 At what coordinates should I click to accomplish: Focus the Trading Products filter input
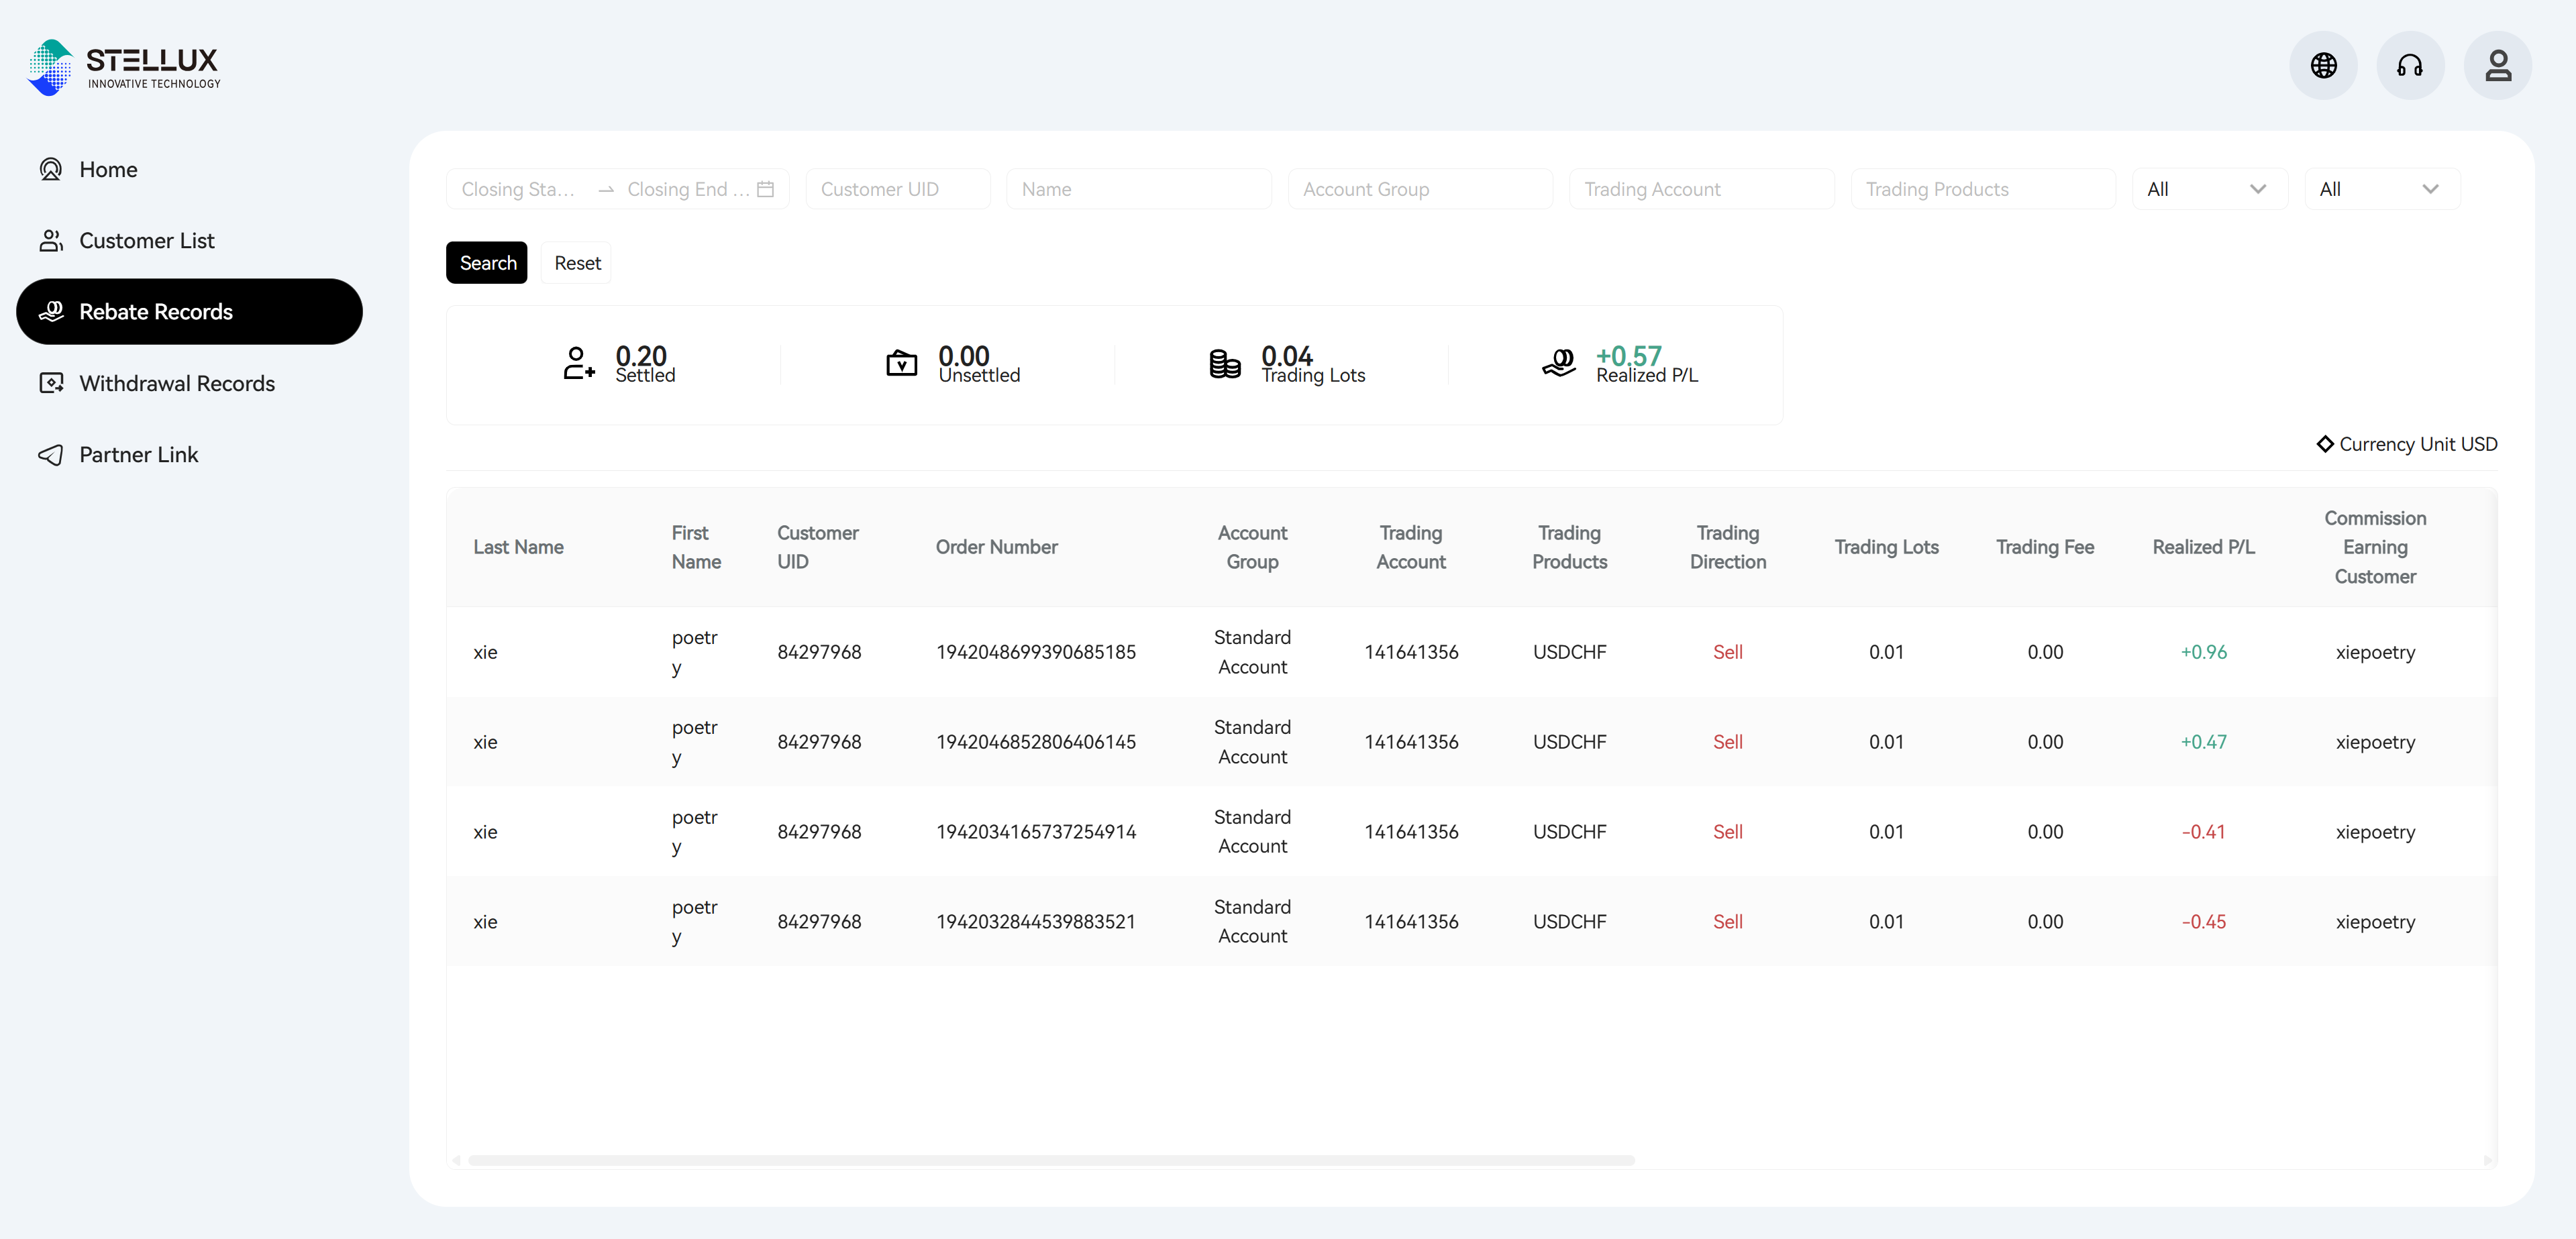click(x=1983, y=189)
